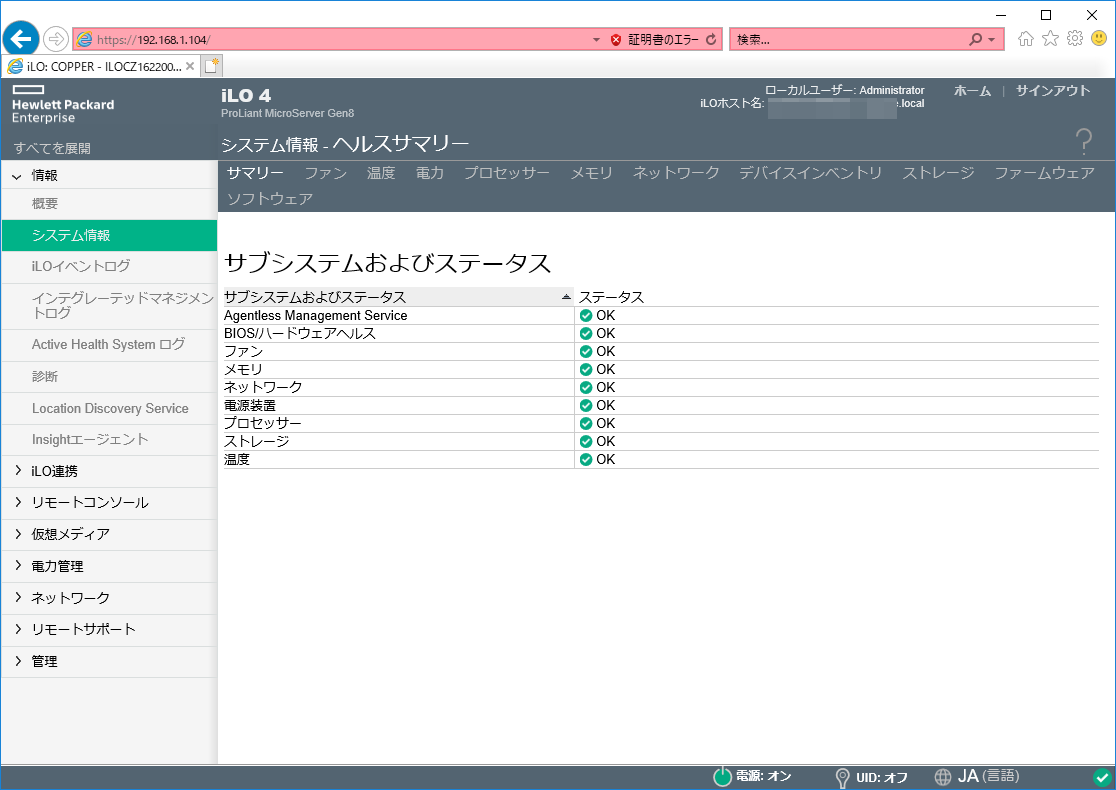
Task: Click the browser back arrow button
Action: [x=21, y=38]
